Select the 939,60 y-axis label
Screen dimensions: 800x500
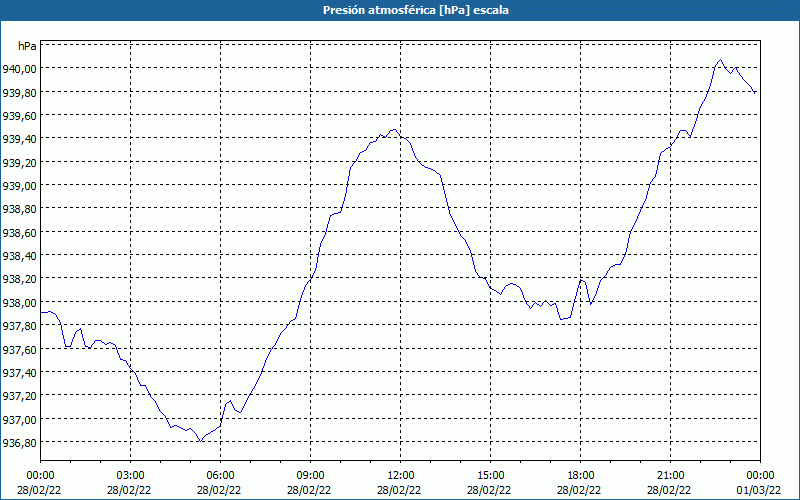point(19,116)
